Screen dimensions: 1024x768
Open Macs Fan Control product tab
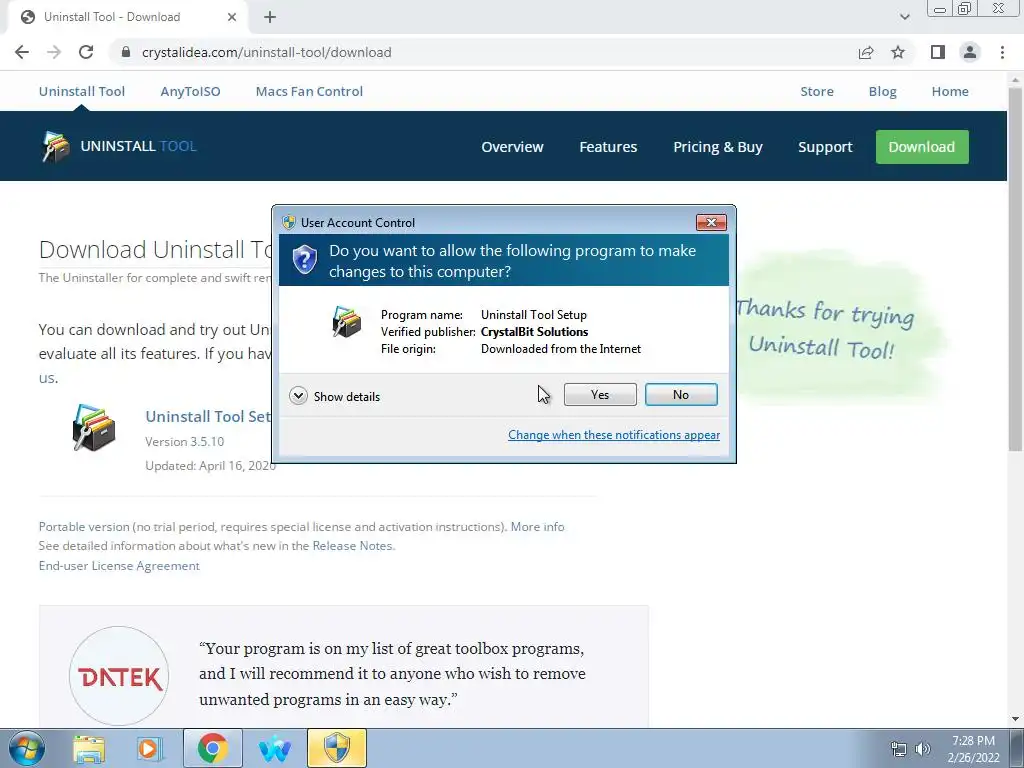(309, 91)
